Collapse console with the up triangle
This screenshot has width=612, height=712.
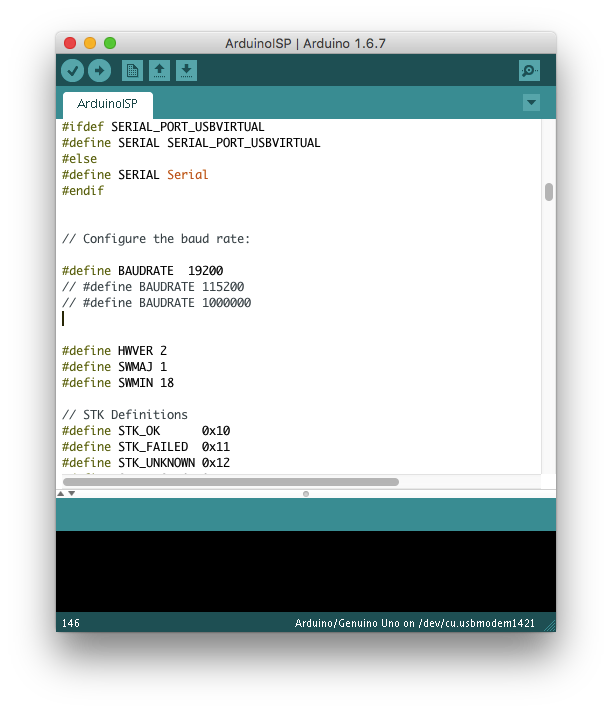click(60, 494)
